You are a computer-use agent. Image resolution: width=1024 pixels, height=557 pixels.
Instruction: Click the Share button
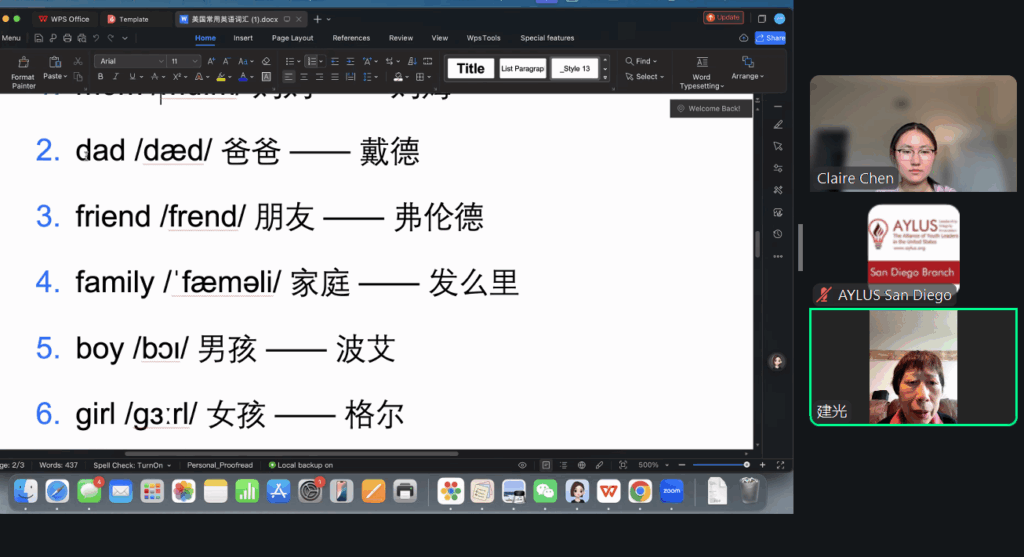click(x=770, y=38)
